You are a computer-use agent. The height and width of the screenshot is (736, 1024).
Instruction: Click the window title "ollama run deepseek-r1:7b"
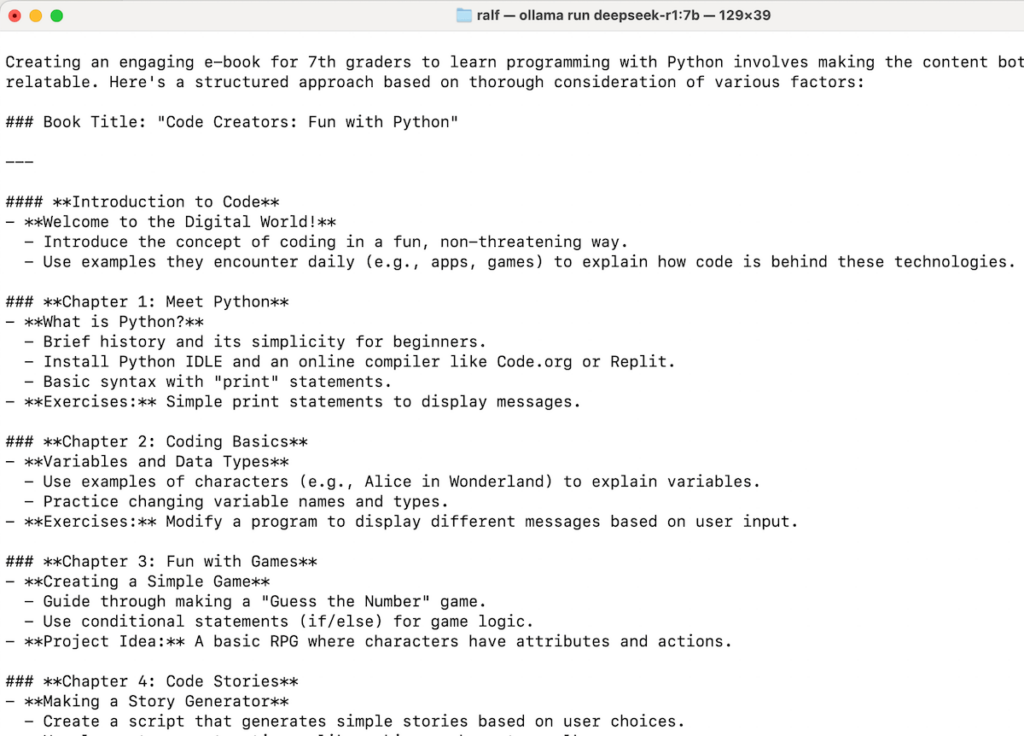pos(622,15)
